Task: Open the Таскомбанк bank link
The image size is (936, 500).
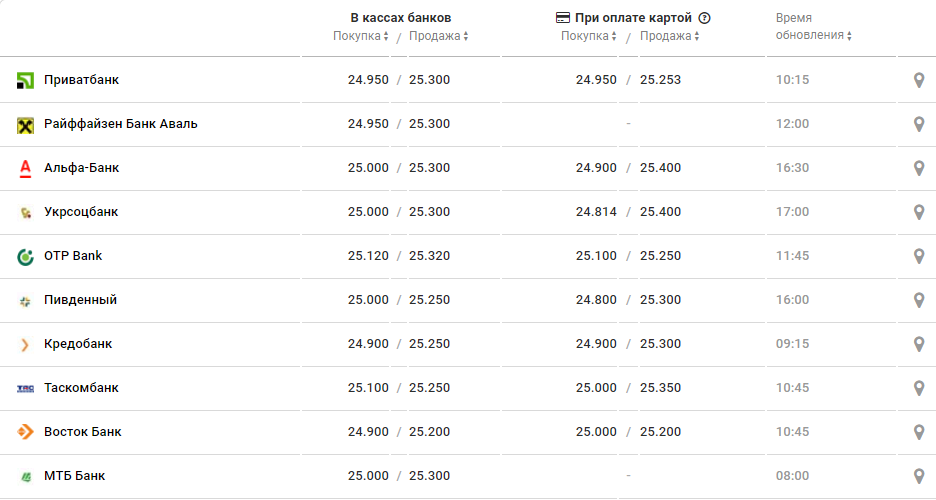Action: [x=81, y=388]
